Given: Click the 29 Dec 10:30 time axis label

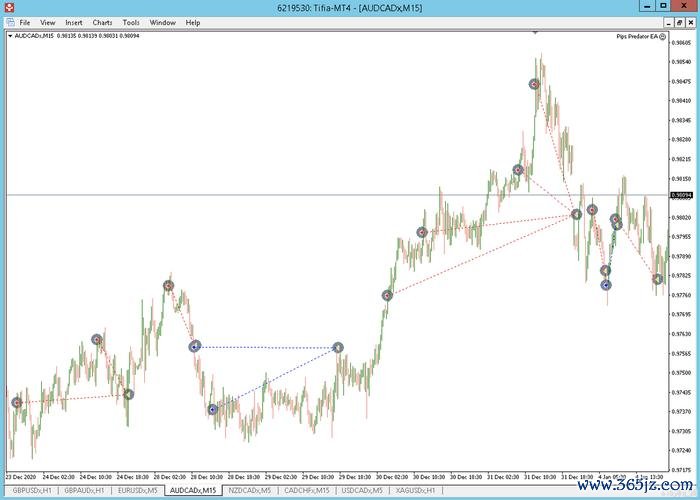Looking at the screenshot, I should (x=318, y=477).
